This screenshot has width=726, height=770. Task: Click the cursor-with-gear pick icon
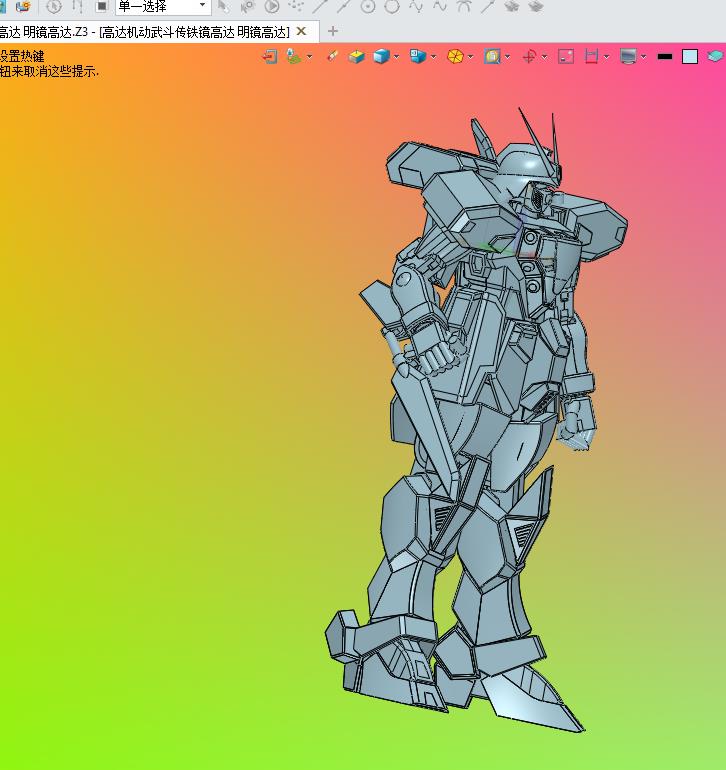pyautogui.click(x=248, y=6)
